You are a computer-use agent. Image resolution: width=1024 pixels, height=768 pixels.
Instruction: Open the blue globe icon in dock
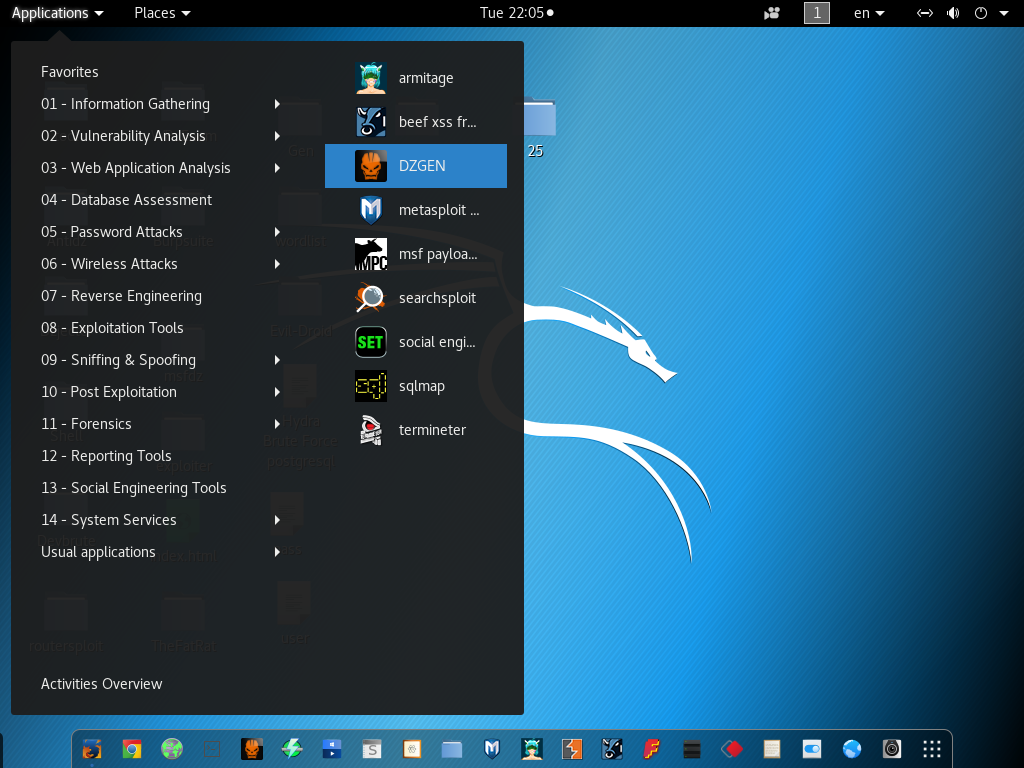[x=852, y=749]
